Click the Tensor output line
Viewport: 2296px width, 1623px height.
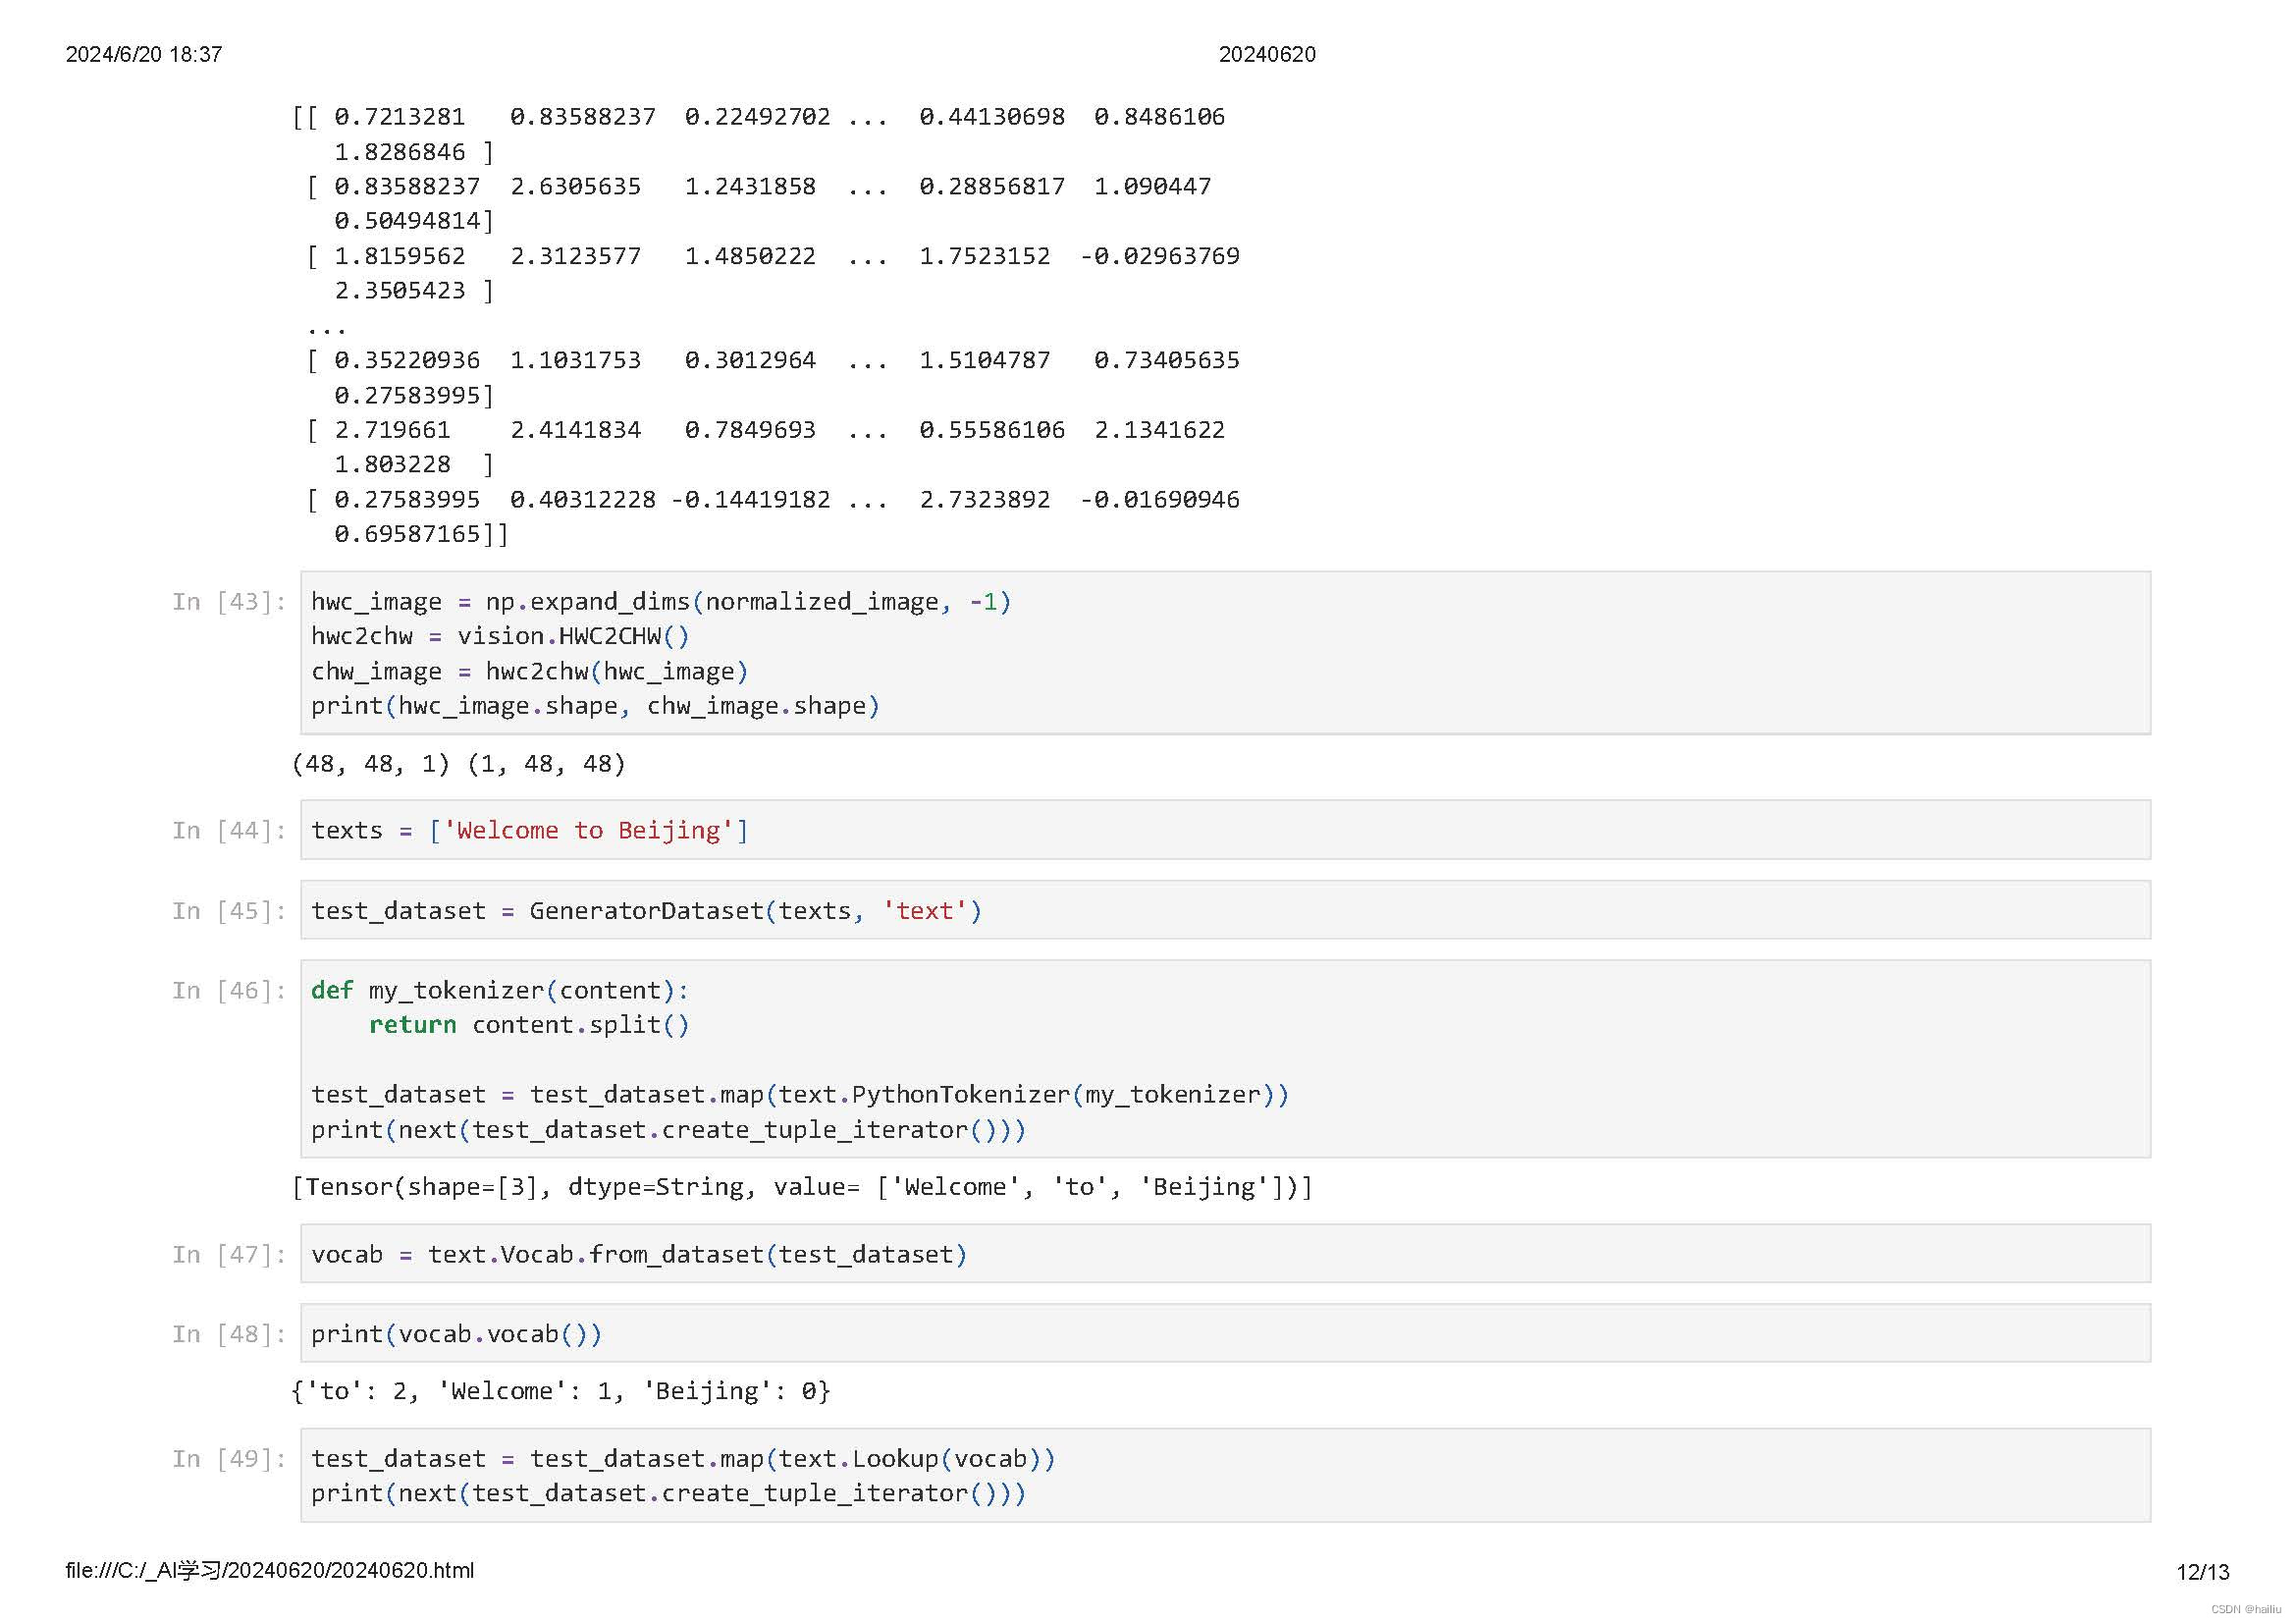[802, 1187]
